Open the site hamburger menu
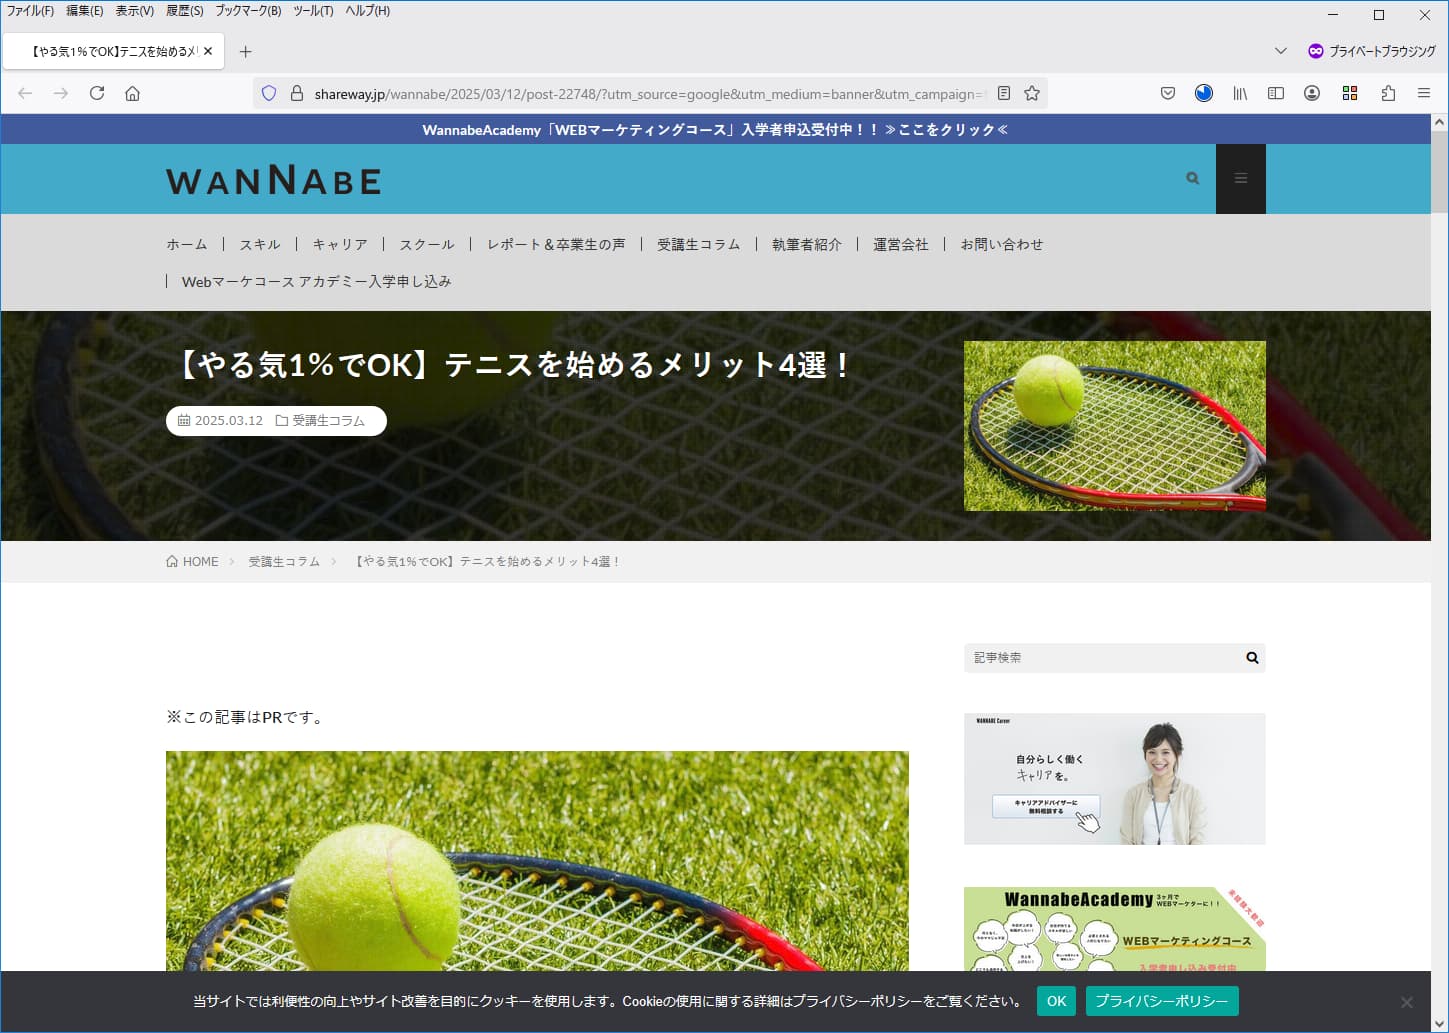The width and height of the screenshot is (1449, 1033). (x=1241, y=179)
